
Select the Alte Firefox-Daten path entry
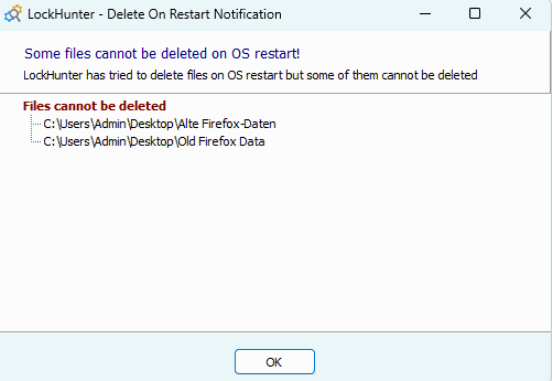point(159,124)
